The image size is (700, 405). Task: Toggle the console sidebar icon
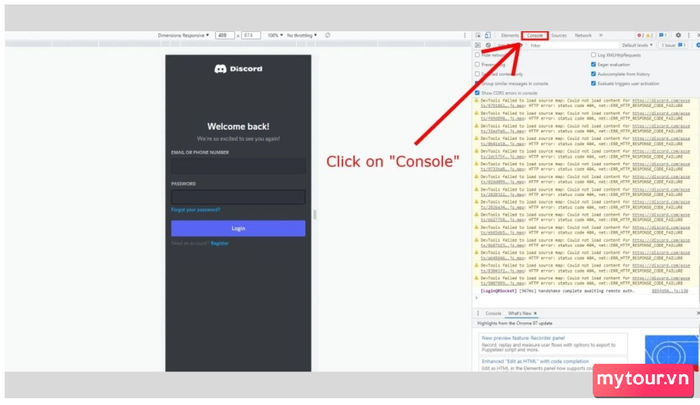pos(478,45)
